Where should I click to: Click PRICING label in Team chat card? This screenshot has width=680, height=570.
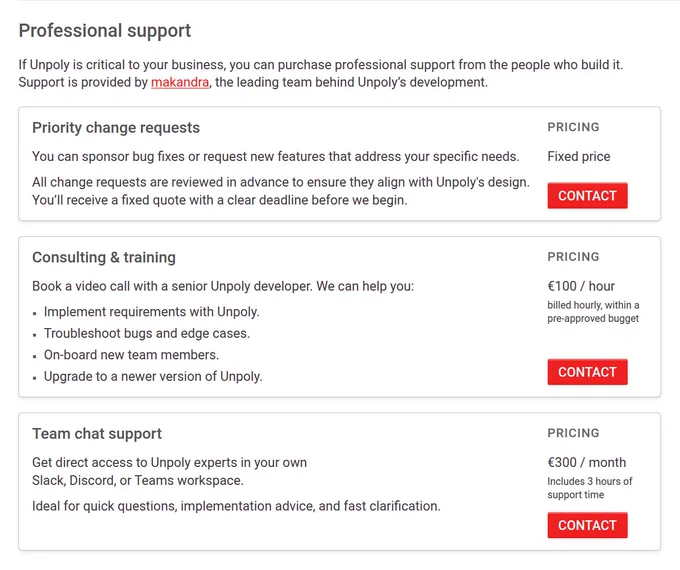click(x=573, y=433)
